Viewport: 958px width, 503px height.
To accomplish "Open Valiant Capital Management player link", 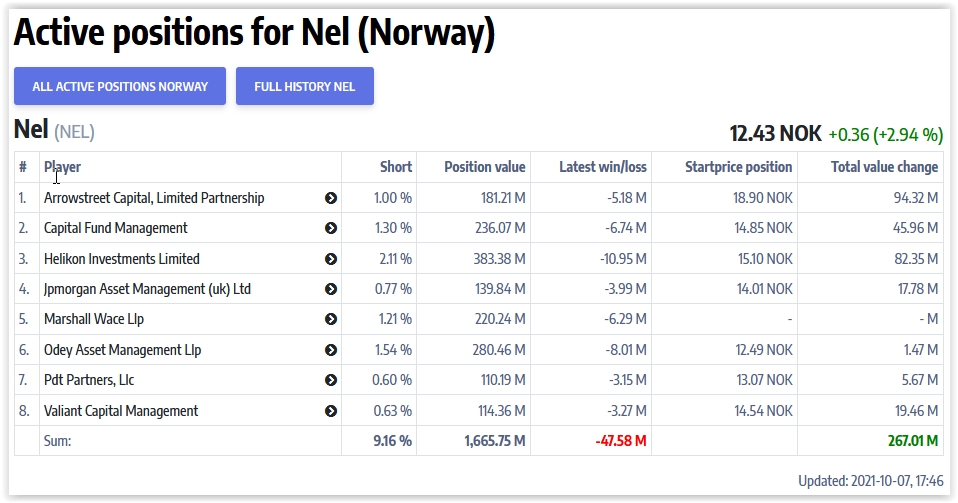I will pos(121,411).
